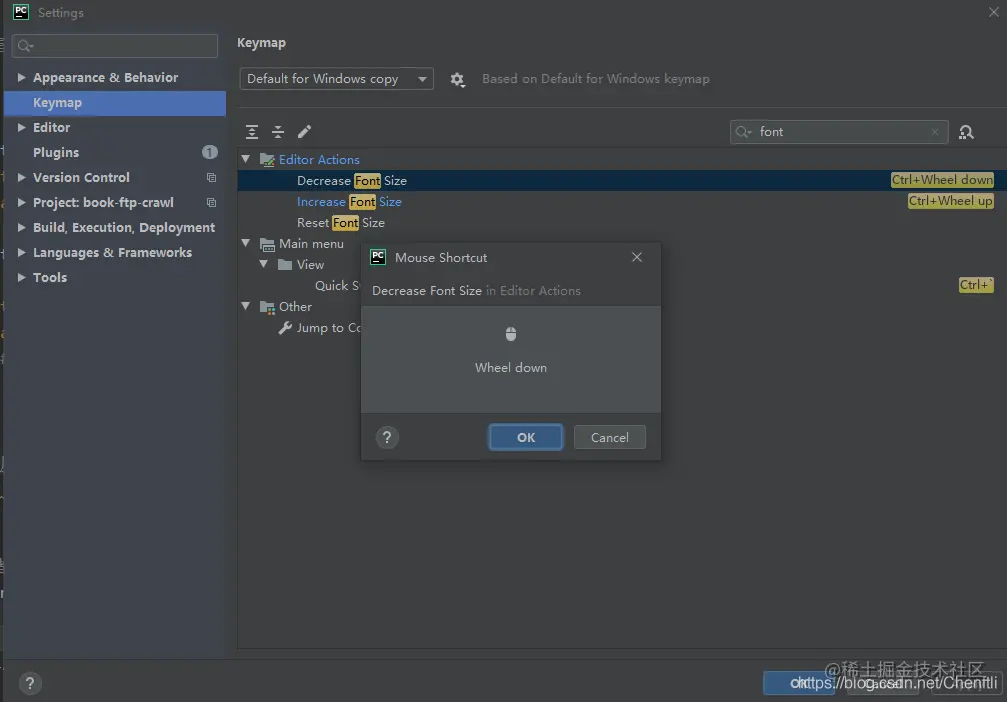Select Languages & Frameworks entry

click(x=112, y=252)
